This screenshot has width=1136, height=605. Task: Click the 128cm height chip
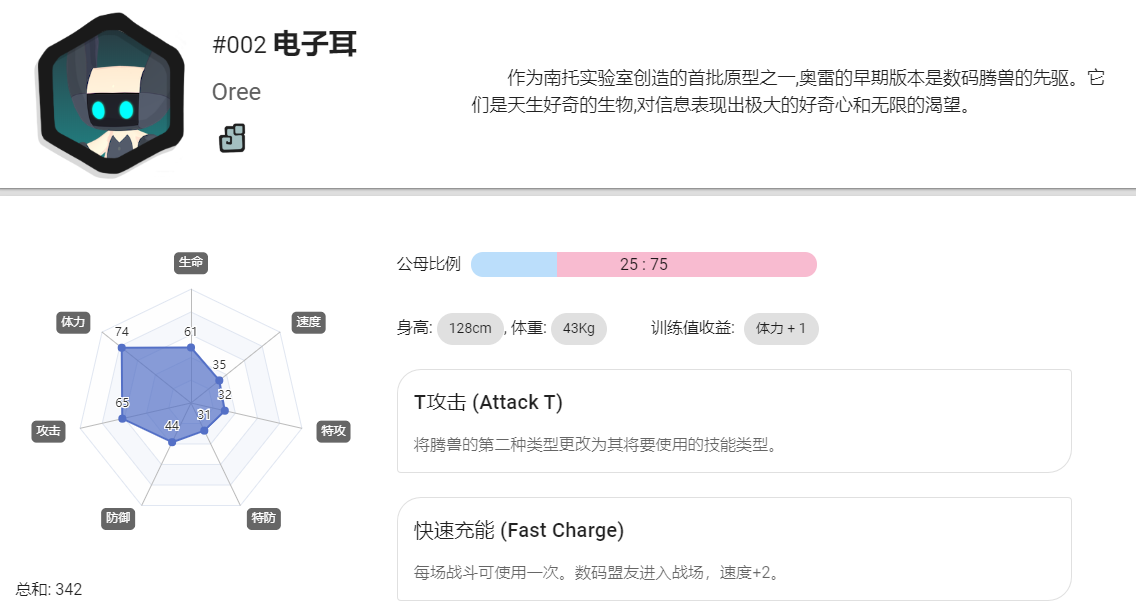pyautogui.click(x=470, y=328)
